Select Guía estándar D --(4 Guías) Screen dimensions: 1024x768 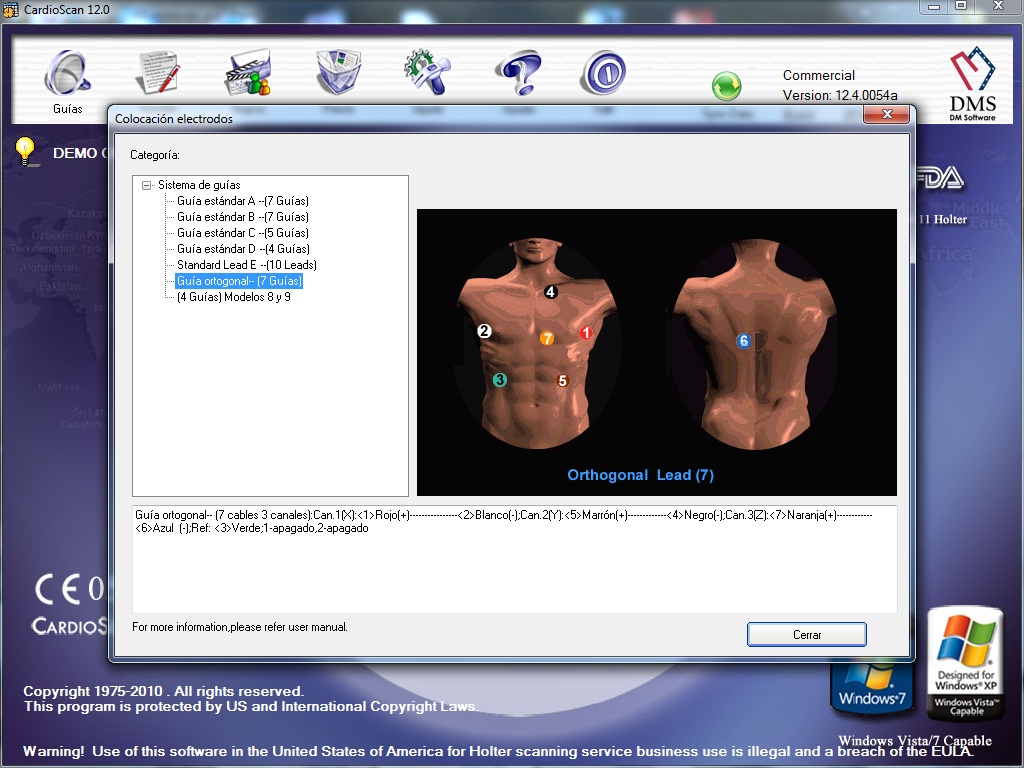244,249
